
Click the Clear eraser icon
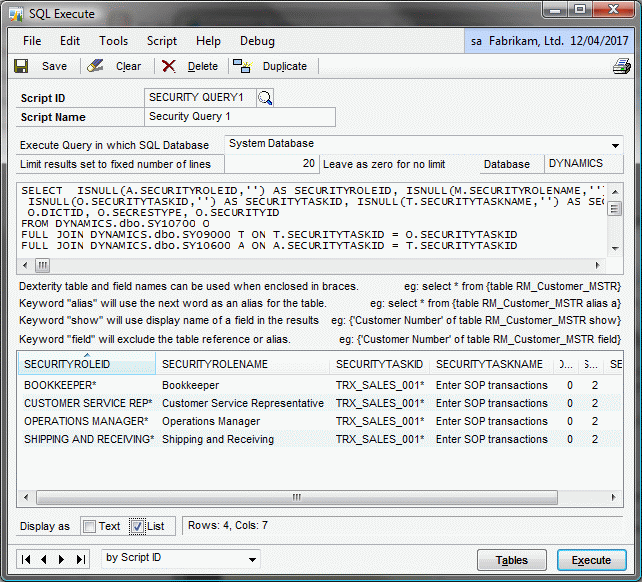pos(95,66)
